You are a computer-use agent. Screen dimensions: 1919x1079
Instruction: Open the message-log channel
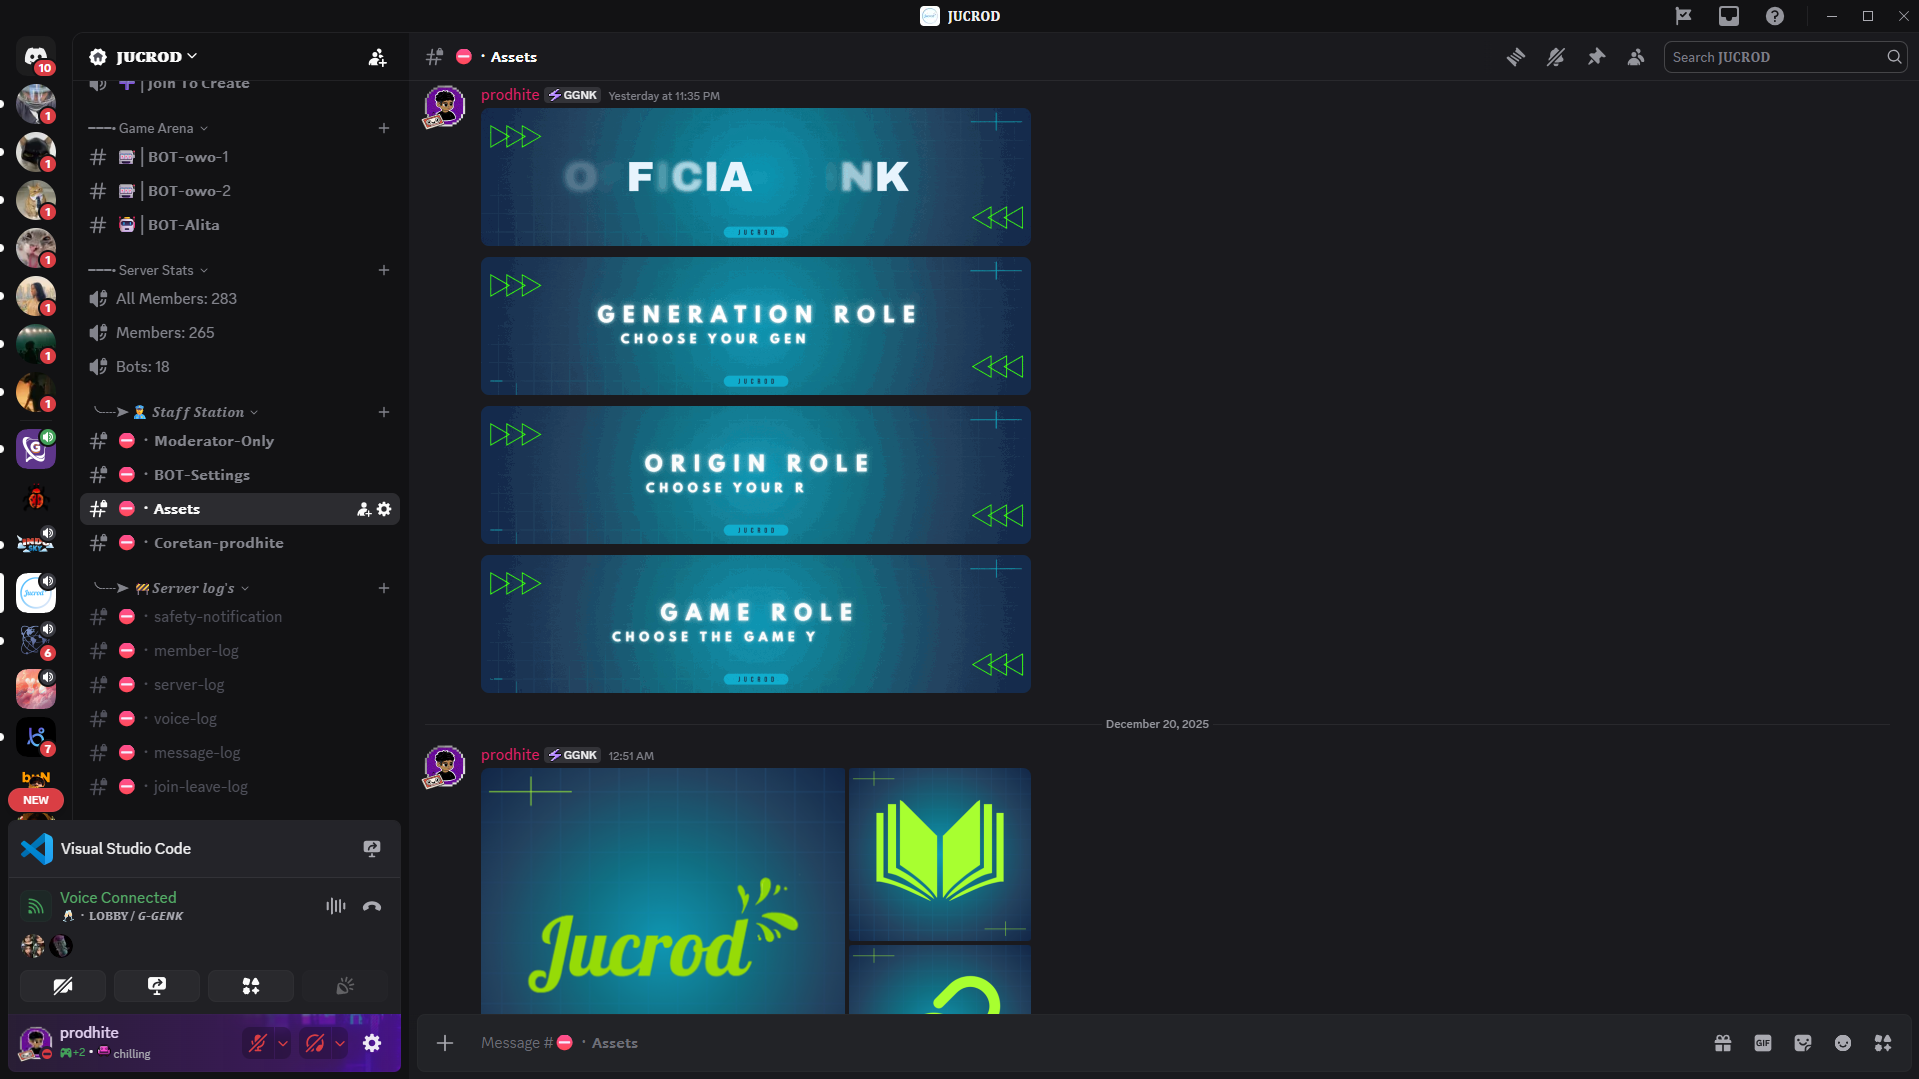coord(240,753)
